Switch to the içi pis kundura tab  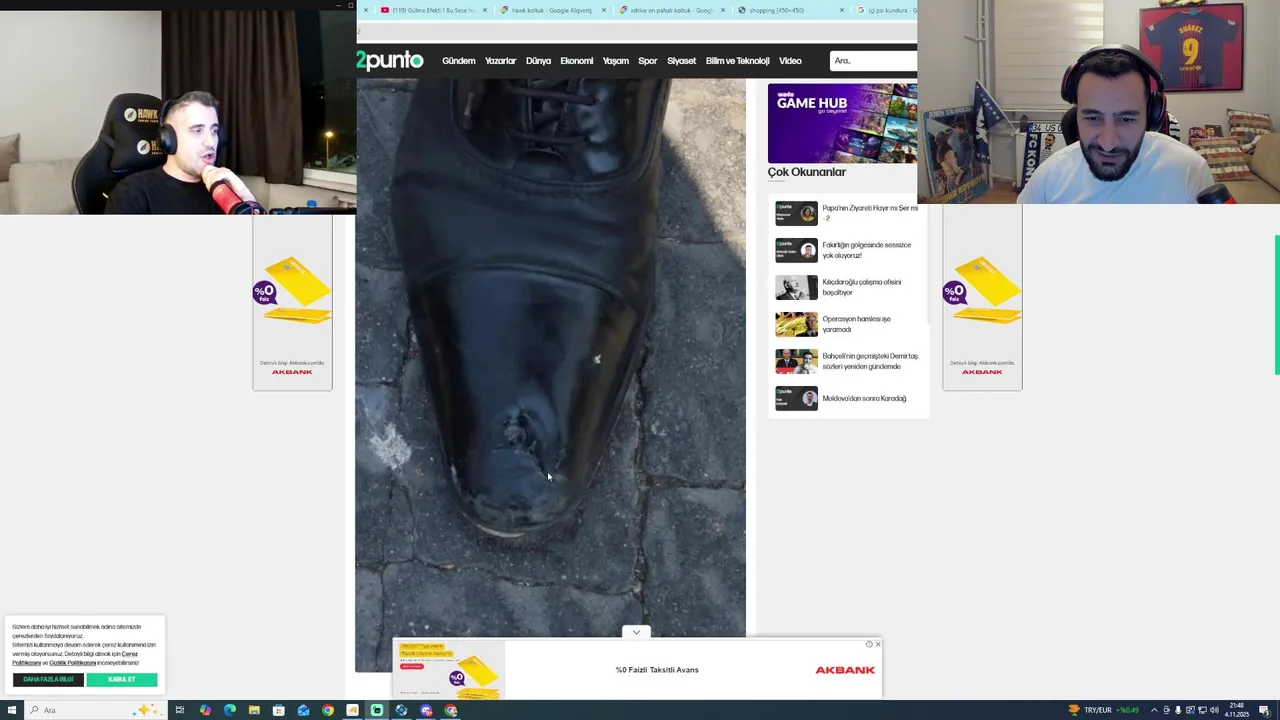pos(886,10)
